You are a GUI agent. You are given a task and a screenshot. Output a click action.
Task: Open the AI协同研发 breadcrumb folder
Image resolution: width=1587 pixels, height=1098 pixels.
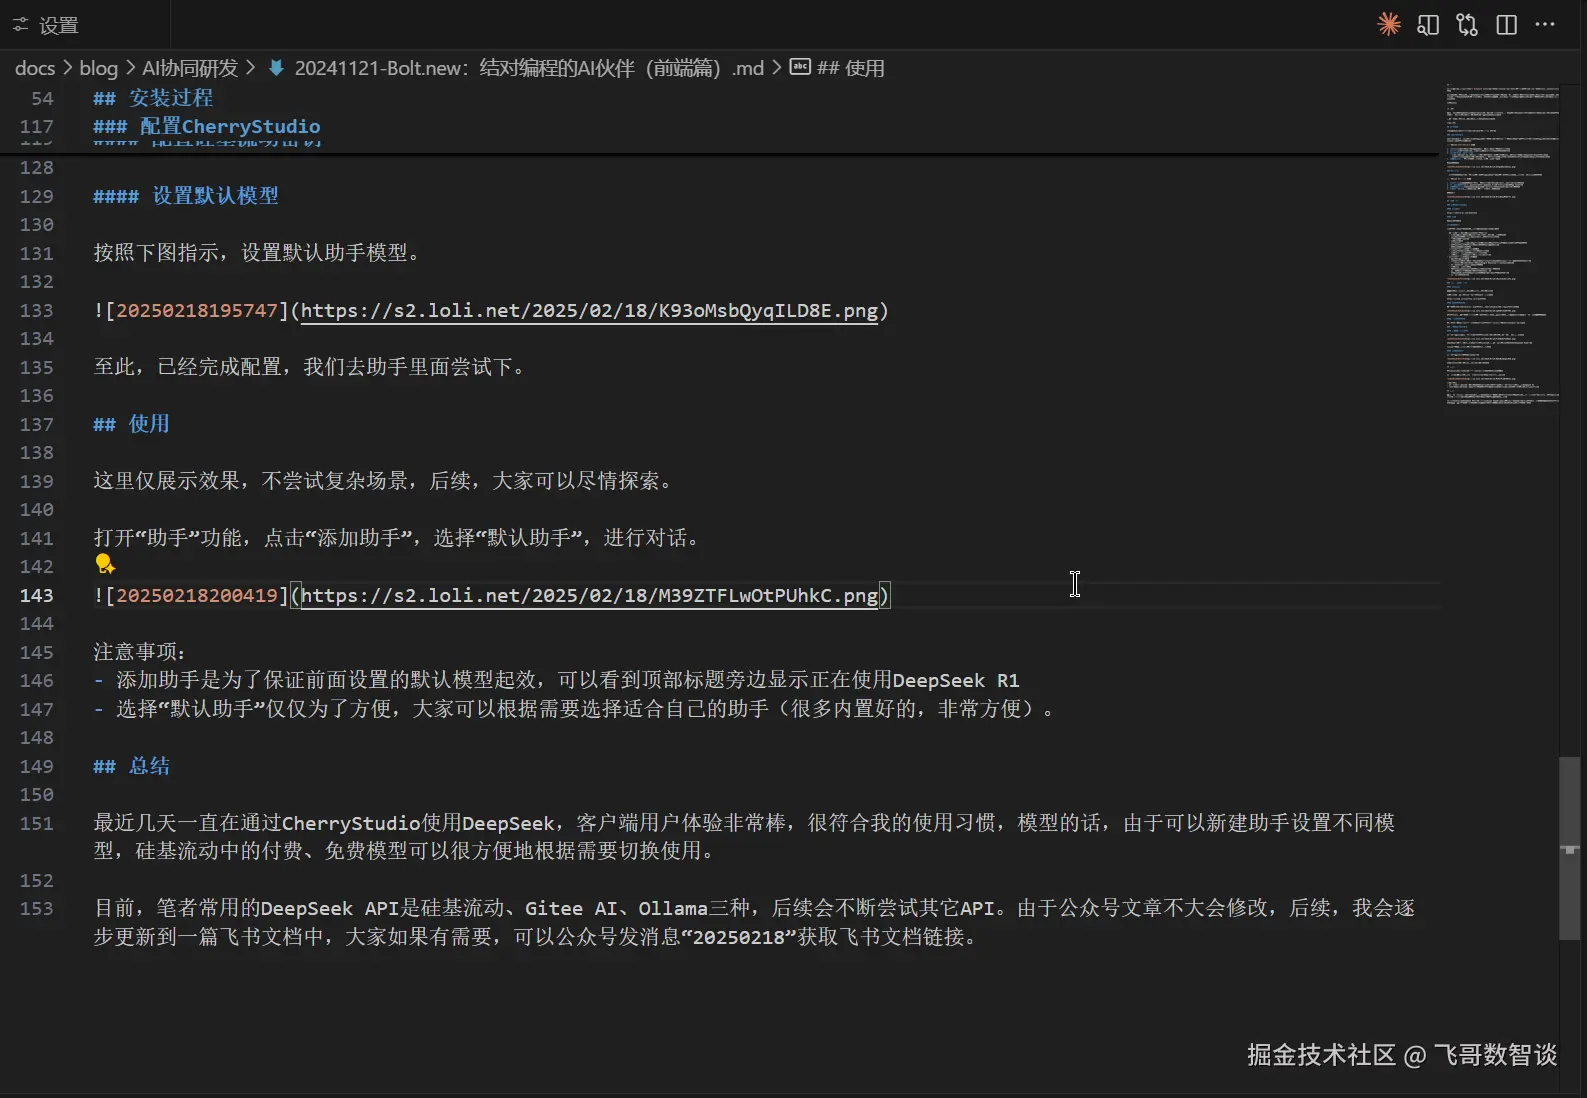[x=190, y=68]
